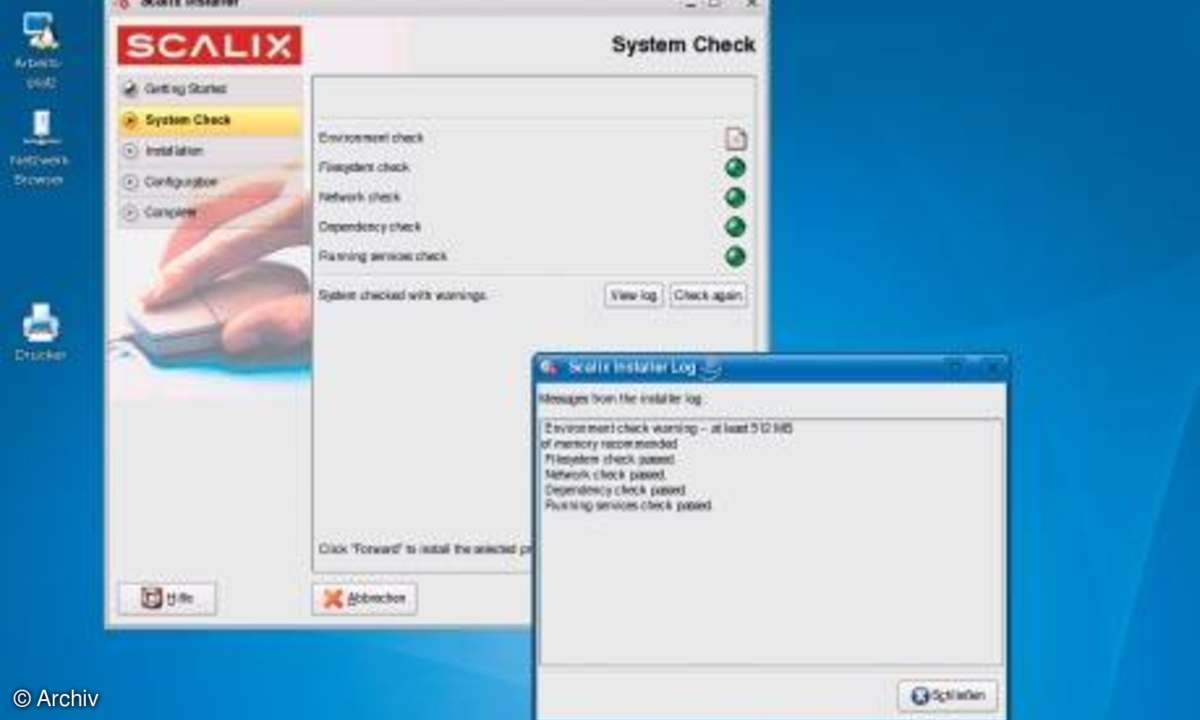Click the Scalix logo in the installer
This screenshot has width=1200, height=720.
coord(209,45)
